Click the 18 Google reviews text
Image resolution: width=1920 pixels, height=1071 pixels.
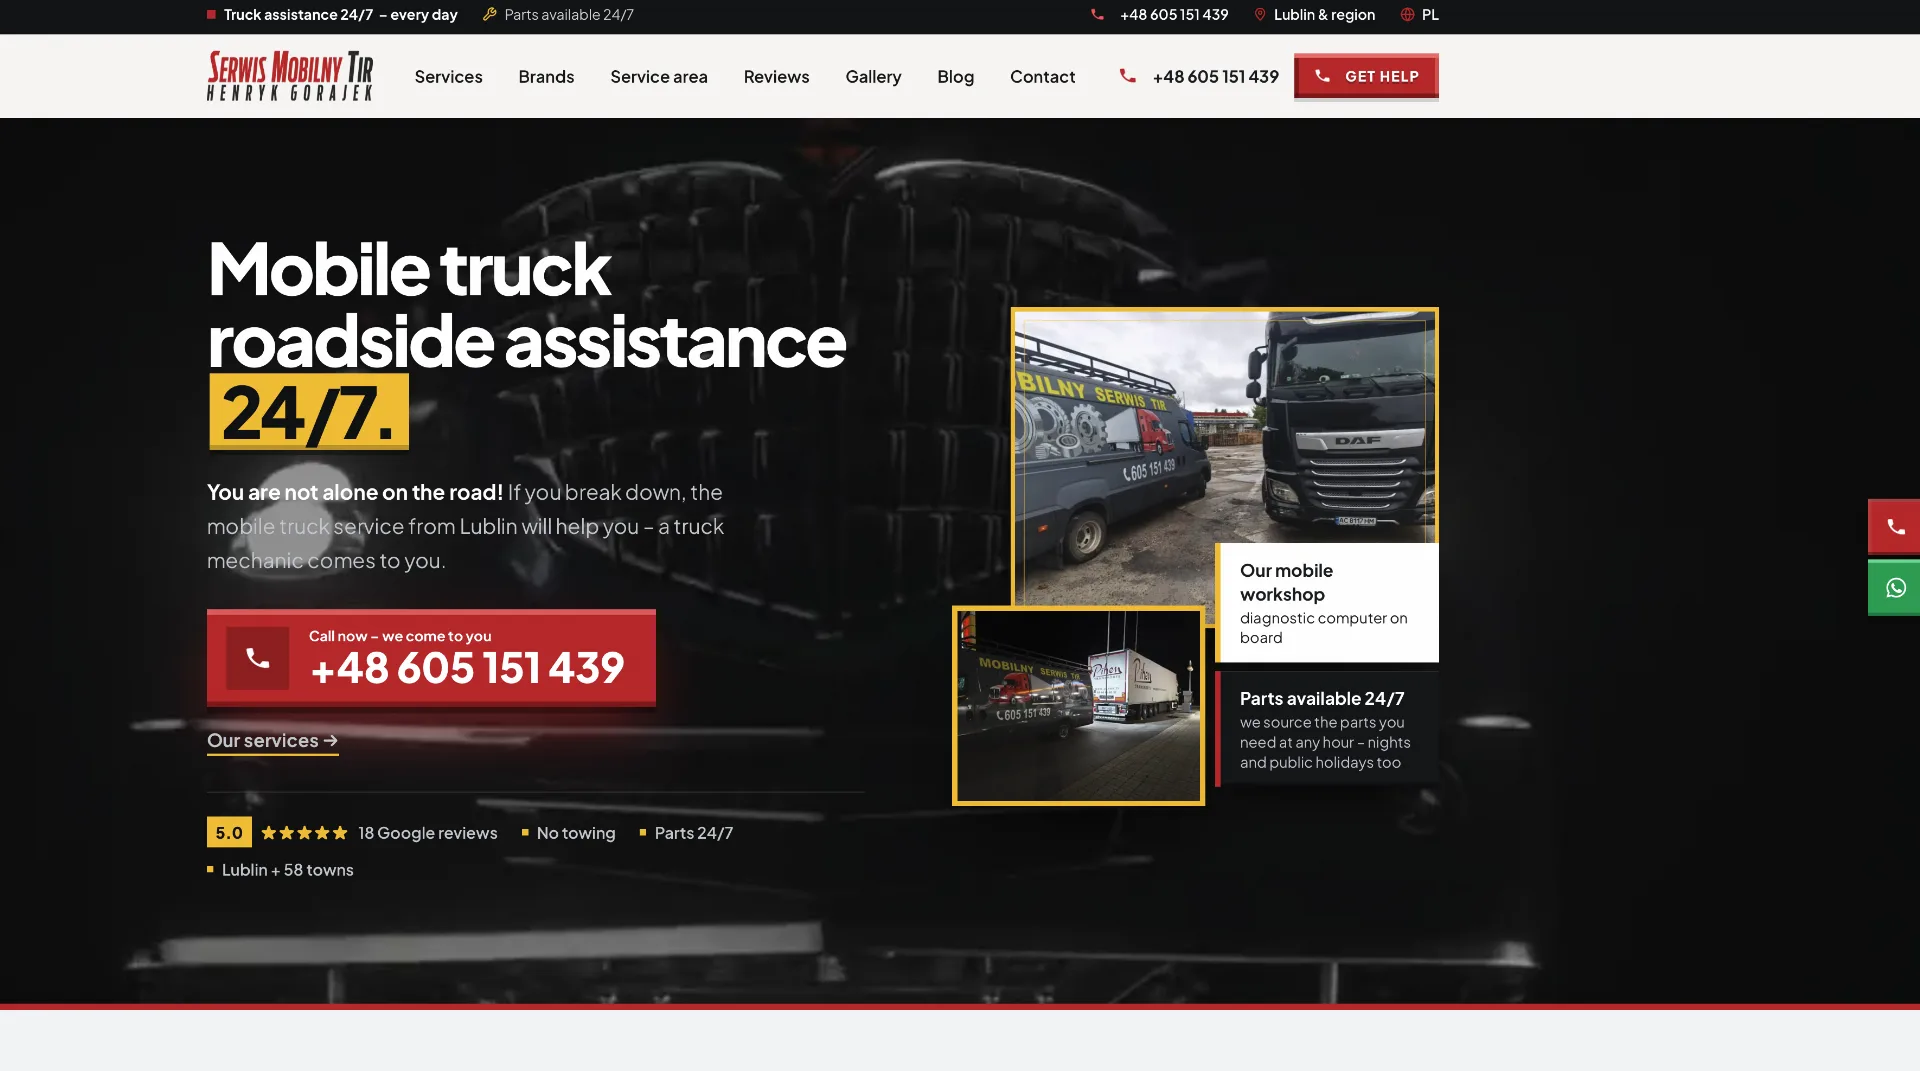(427, 833)
